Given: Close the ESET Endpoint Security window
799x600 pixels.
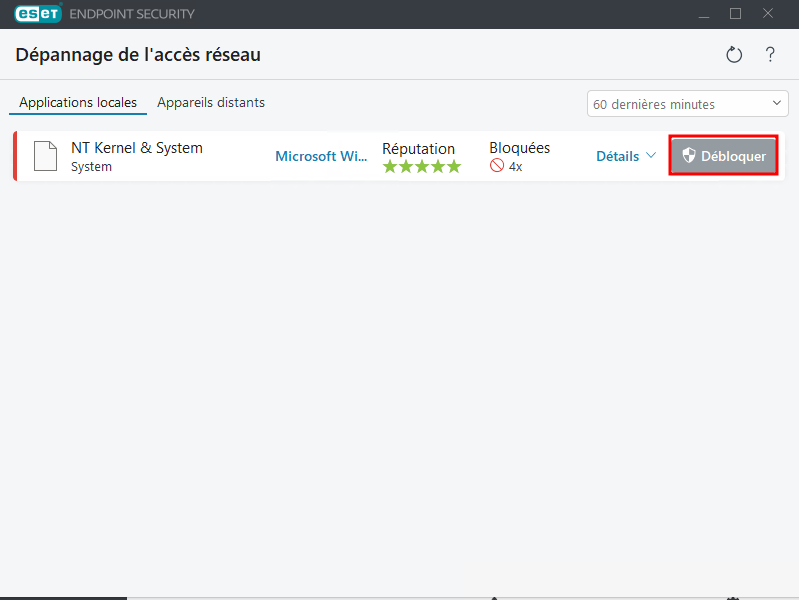Looking at the screenshot, I should 767,14.
